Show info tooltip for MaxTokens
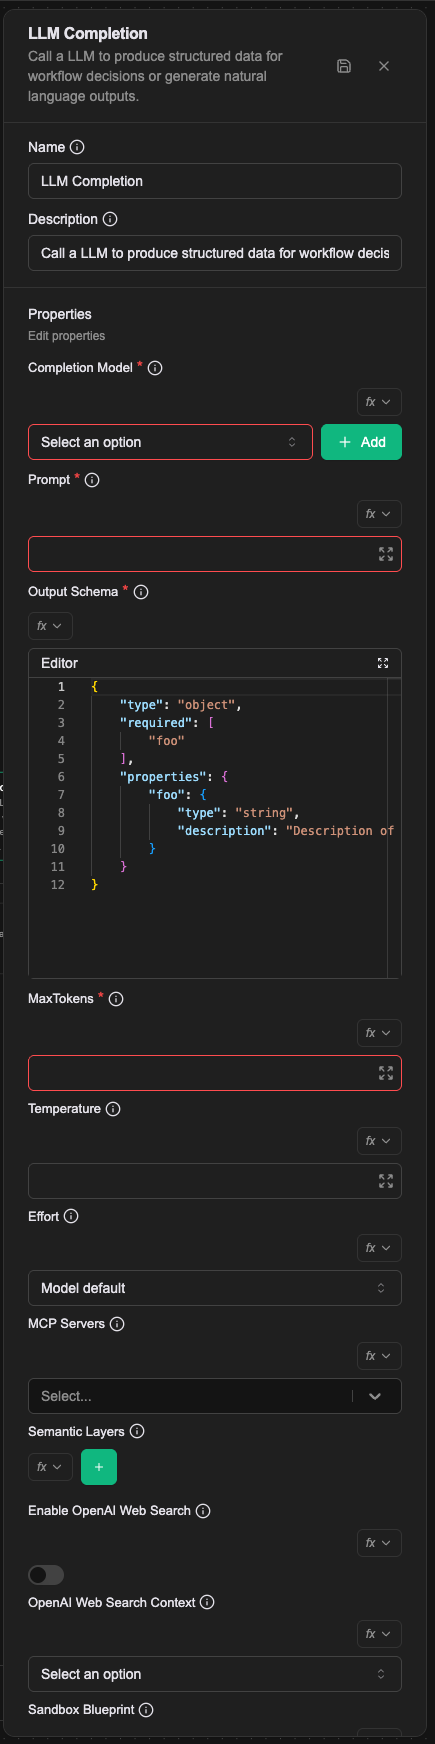Screen dimensions: 435x1744 [x=116, y=999]
